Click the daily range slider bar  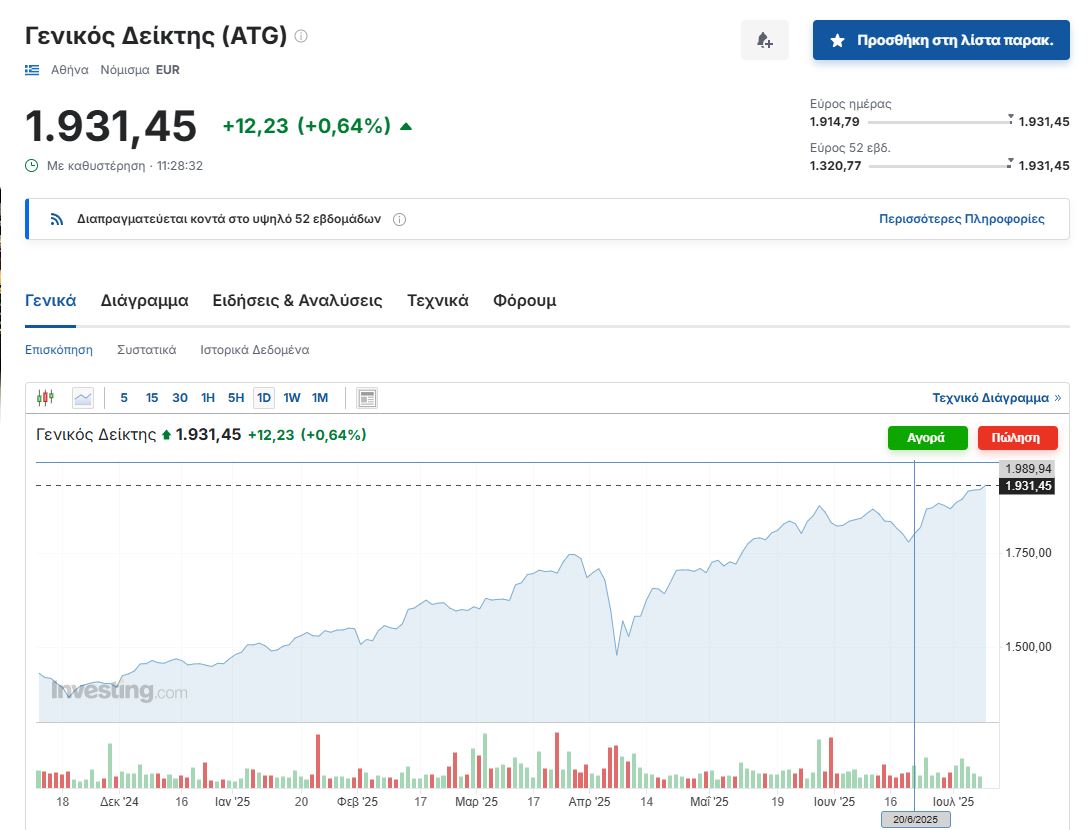pos(940,122)
